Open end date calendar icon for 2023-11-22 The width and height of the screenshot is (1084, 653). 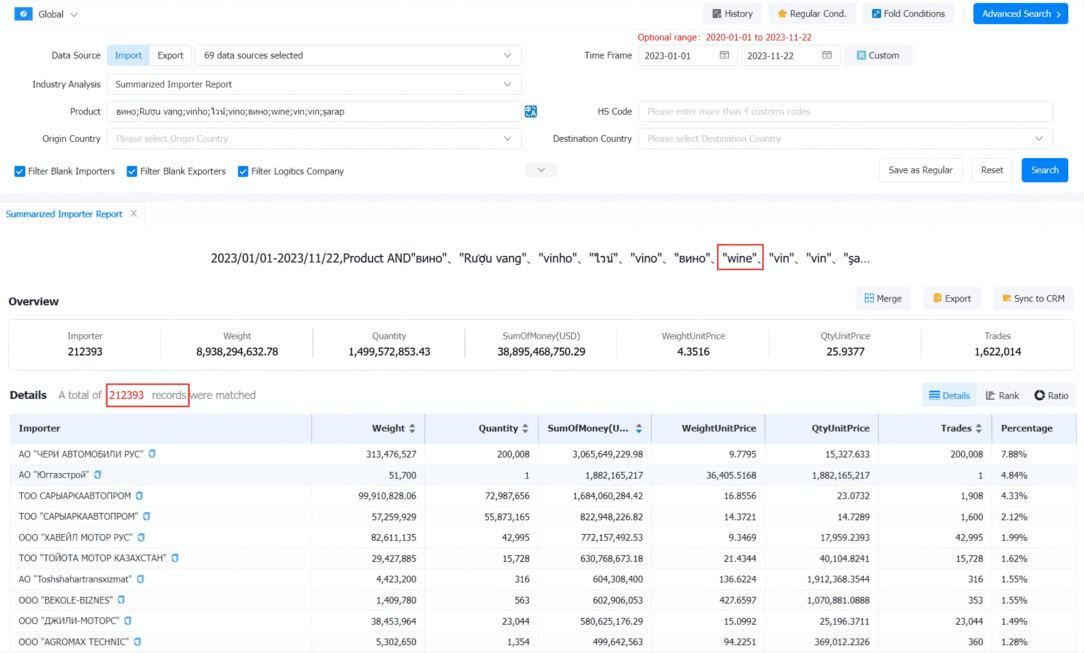point(827,55)
